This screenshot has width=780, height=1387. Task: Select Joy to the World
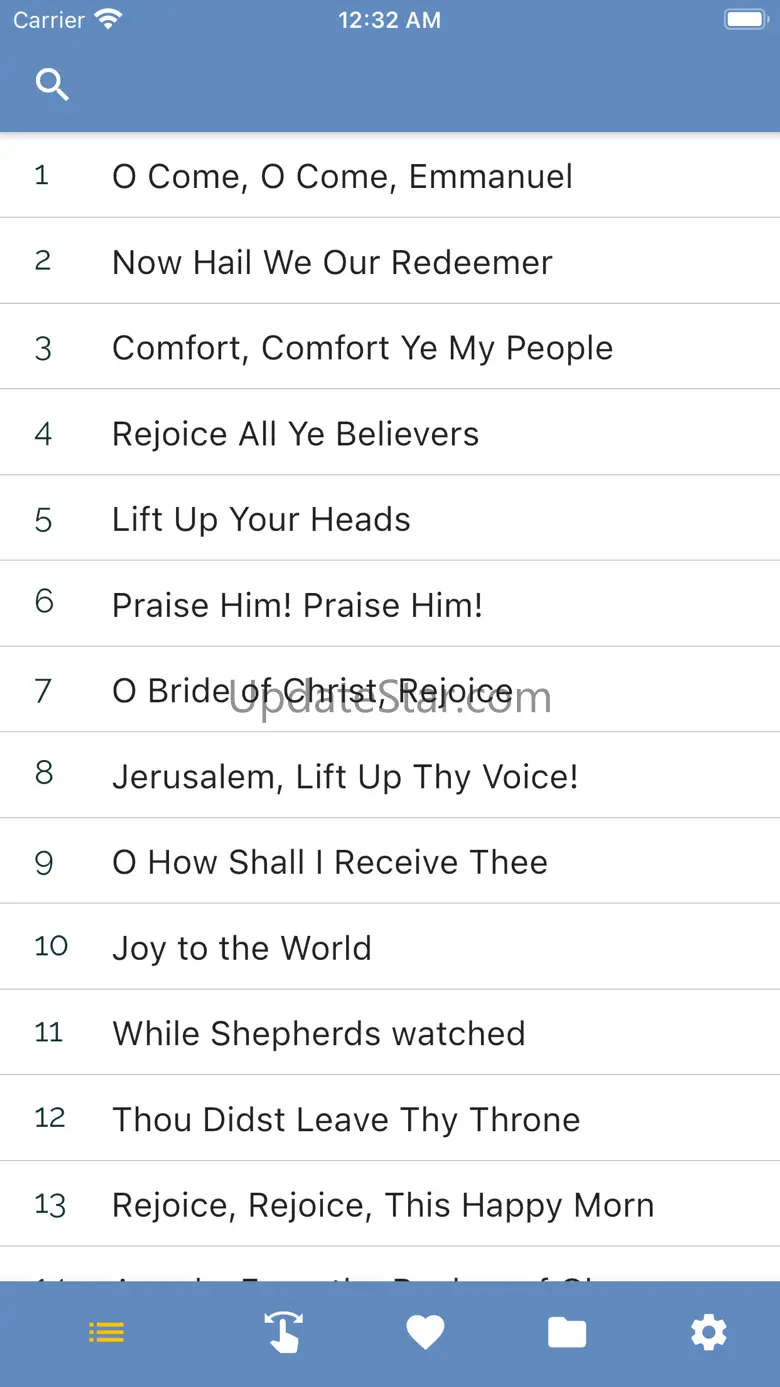coord(241,948)
